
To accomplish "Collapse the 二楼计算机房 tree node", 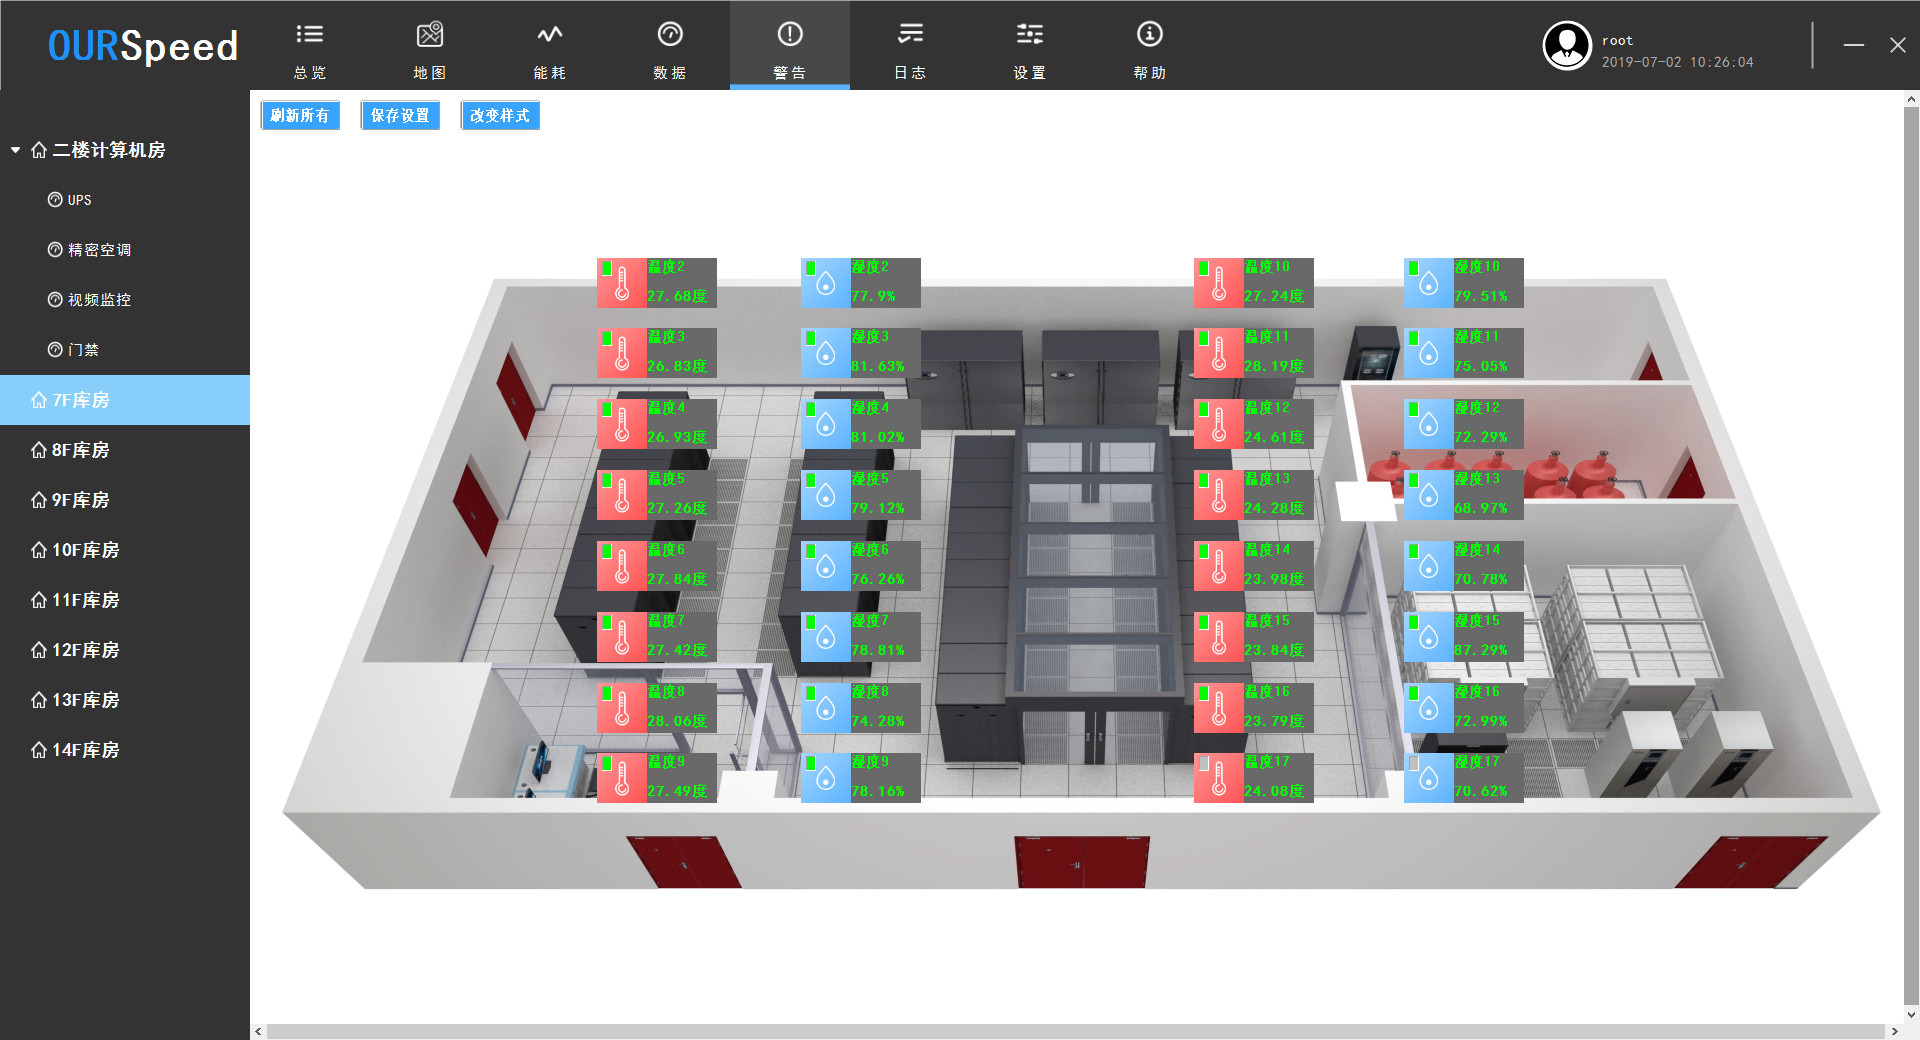I will click(x=16, y=150).
